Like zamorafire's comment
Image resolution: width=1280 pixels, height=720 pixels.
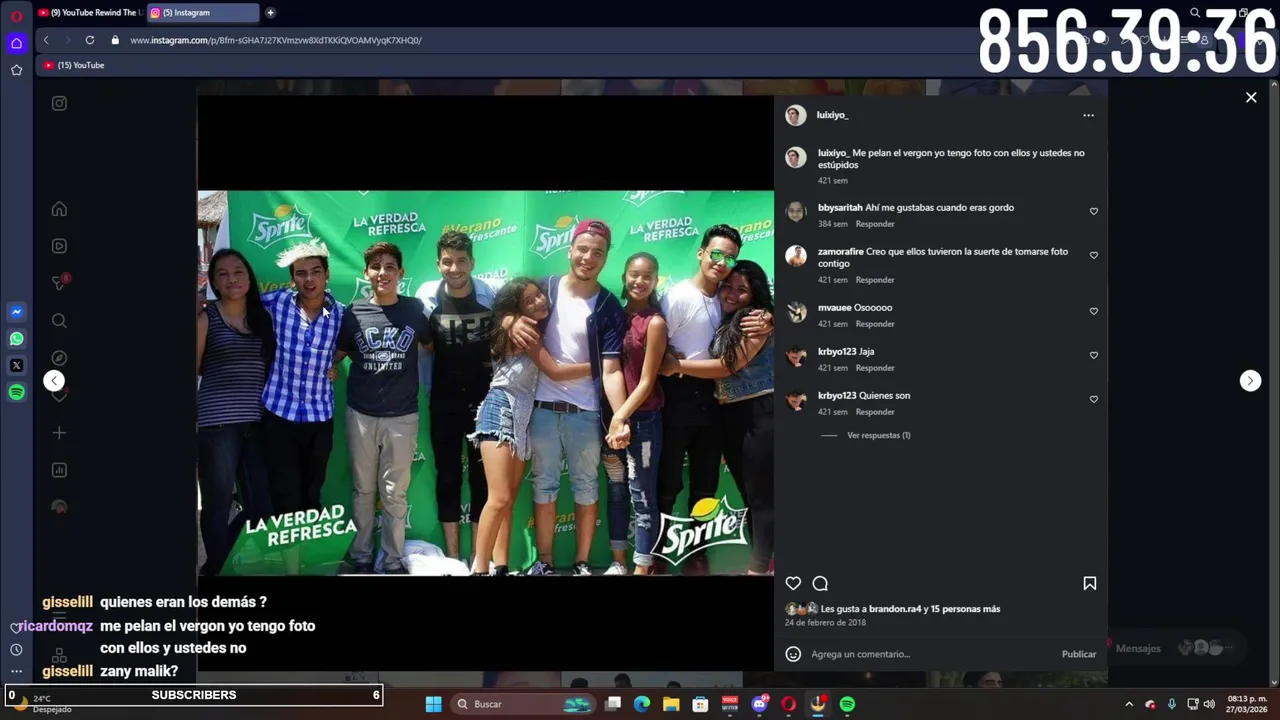coord(1093,255)
